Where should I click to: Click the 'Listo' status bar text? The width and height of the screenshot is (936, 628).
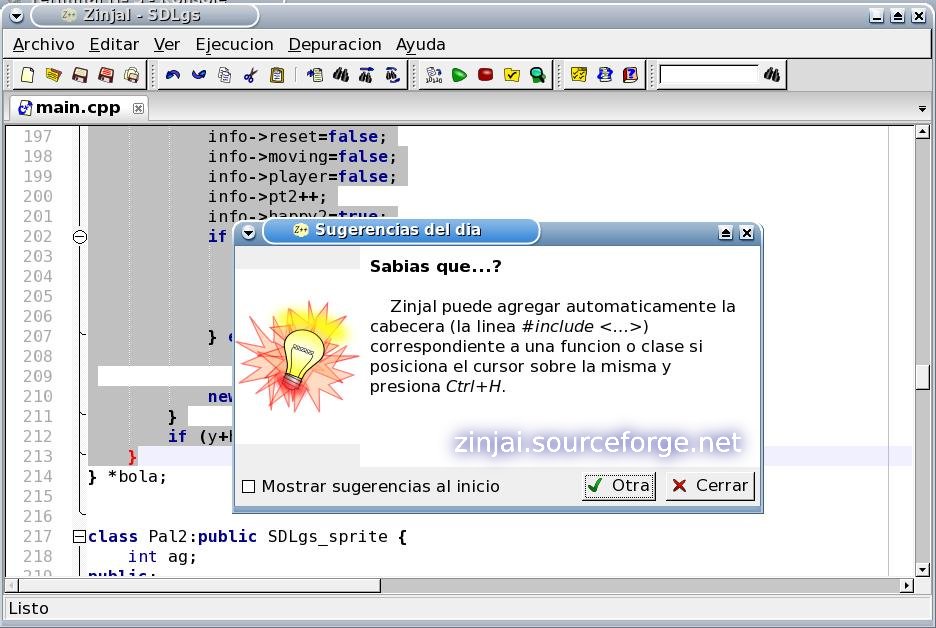pos(29,609)
